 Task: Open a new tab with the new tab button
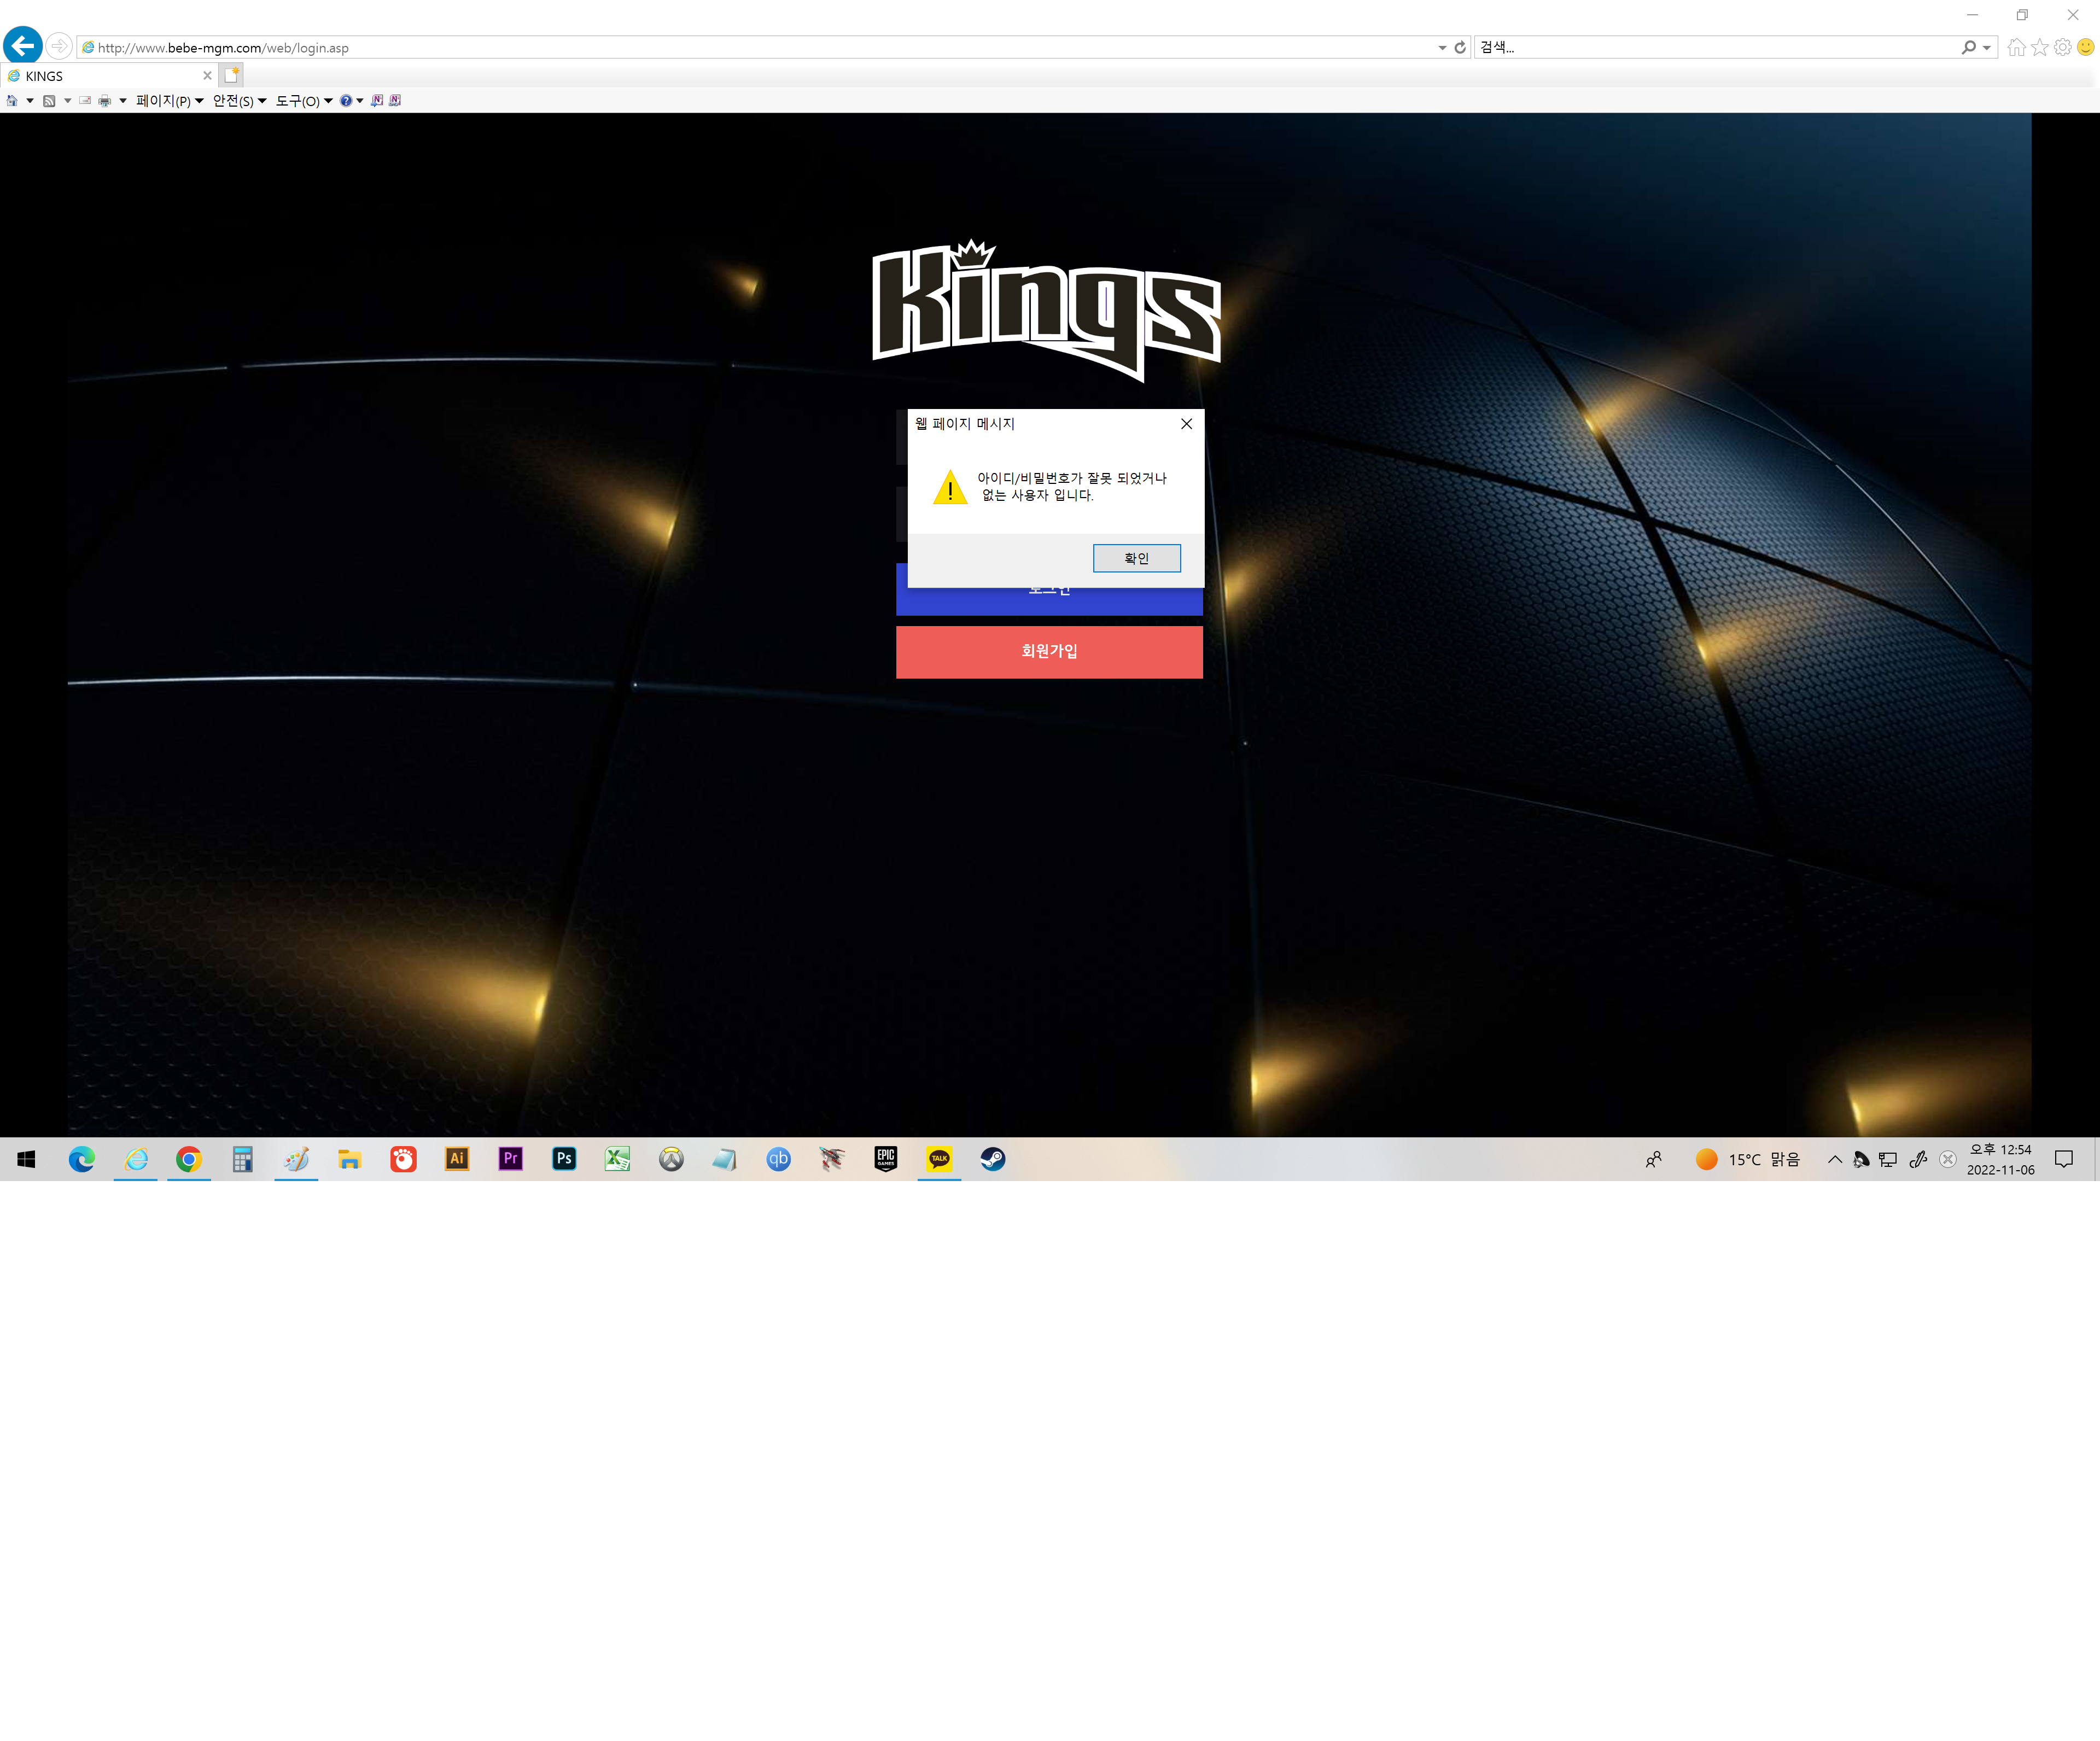pyautogui.click(x=231, y=75)
